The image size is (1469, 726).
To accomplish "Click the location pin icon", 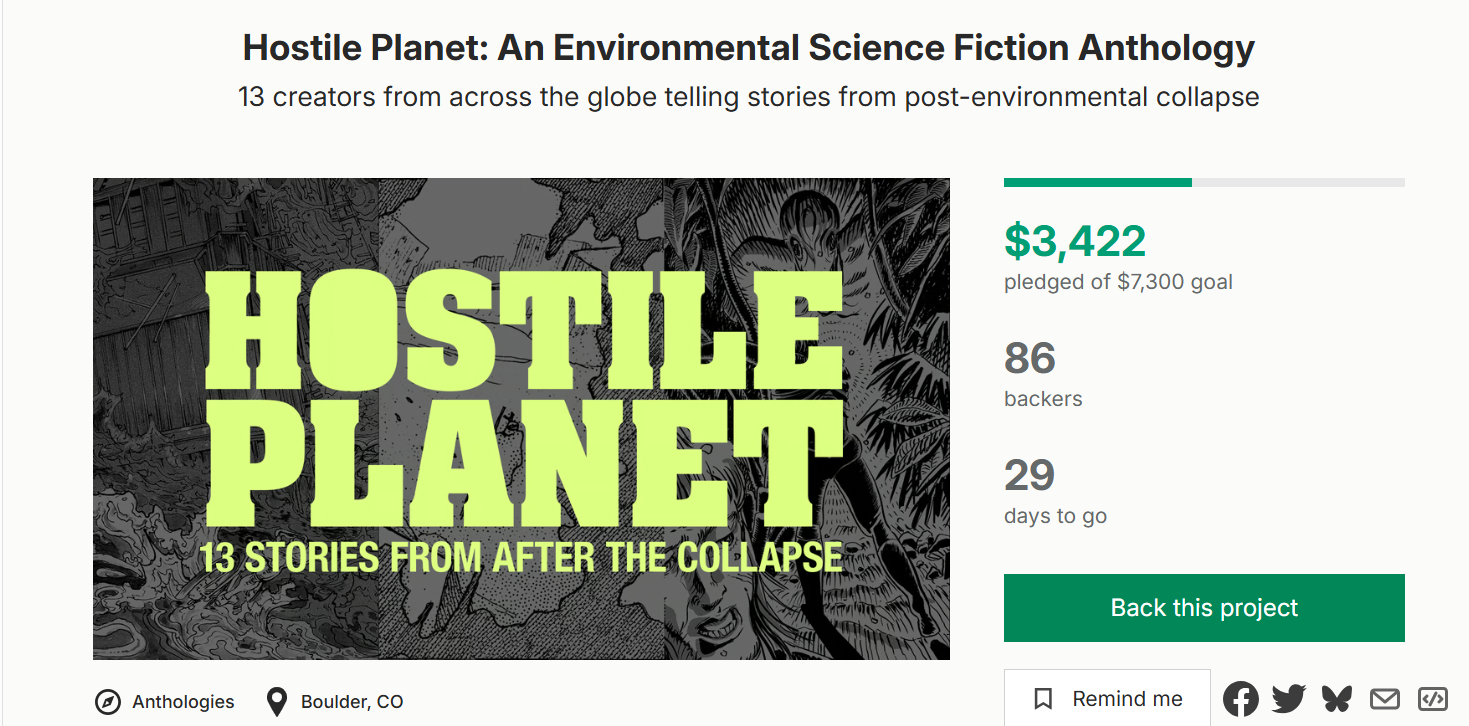I will [277, 702].
